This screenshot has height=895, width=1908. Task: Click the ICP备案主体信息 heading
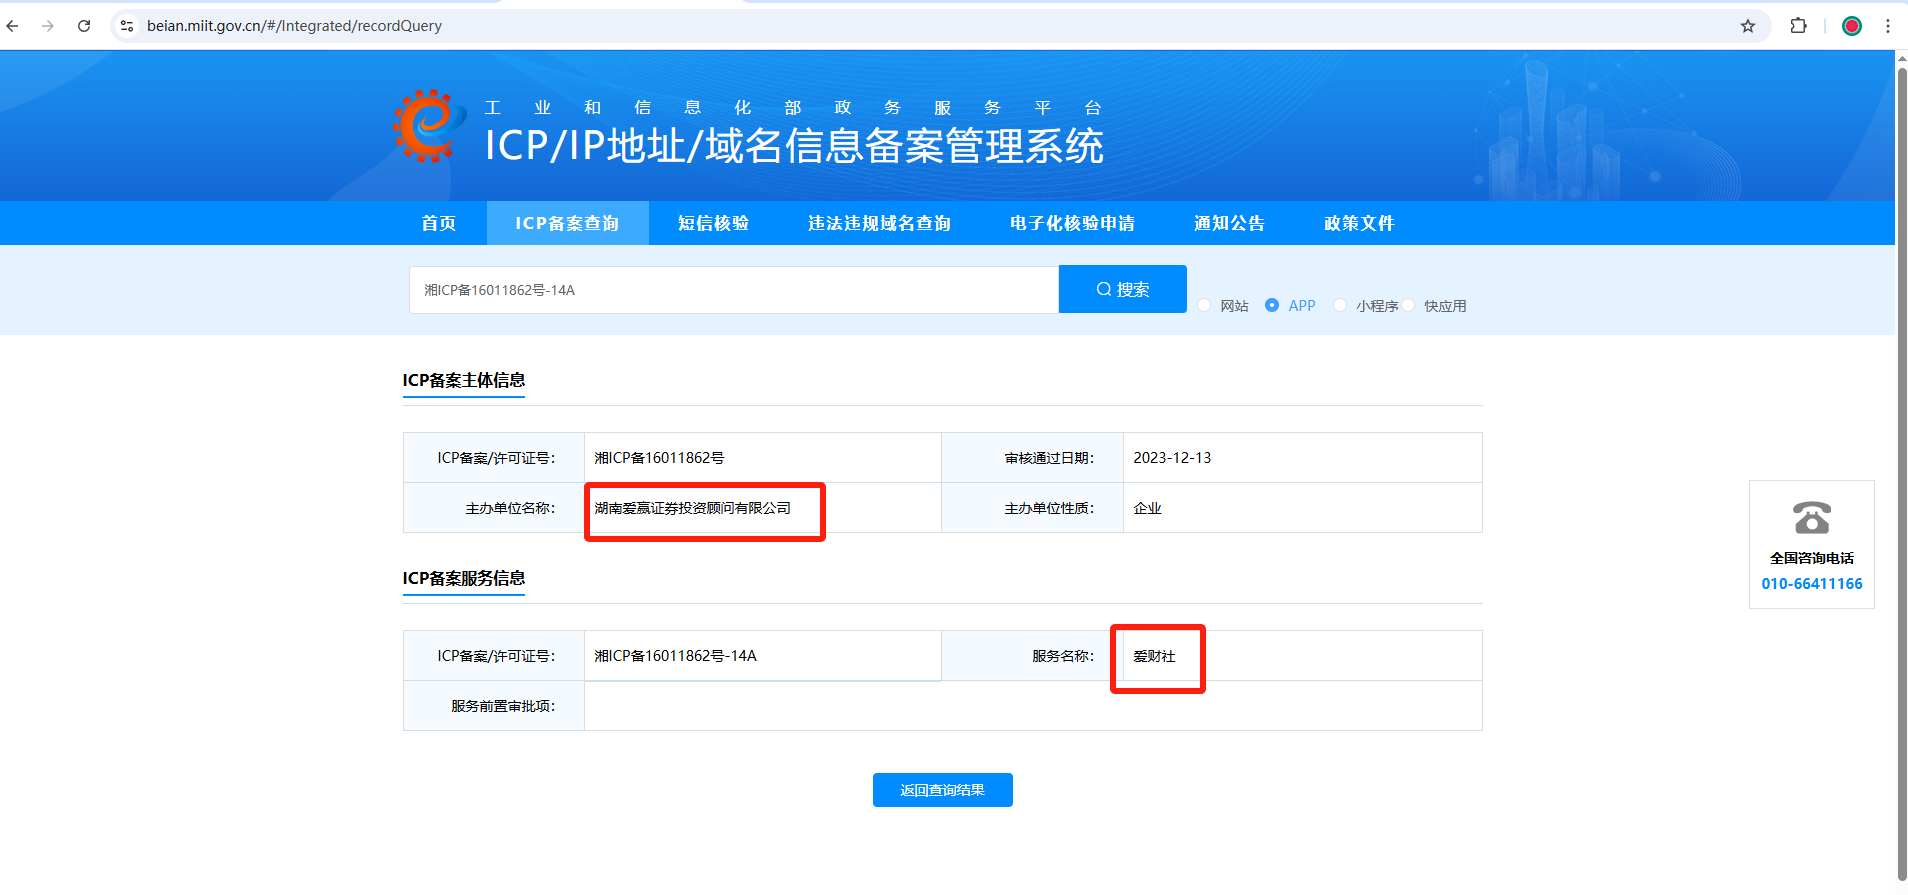coord(464,380)
